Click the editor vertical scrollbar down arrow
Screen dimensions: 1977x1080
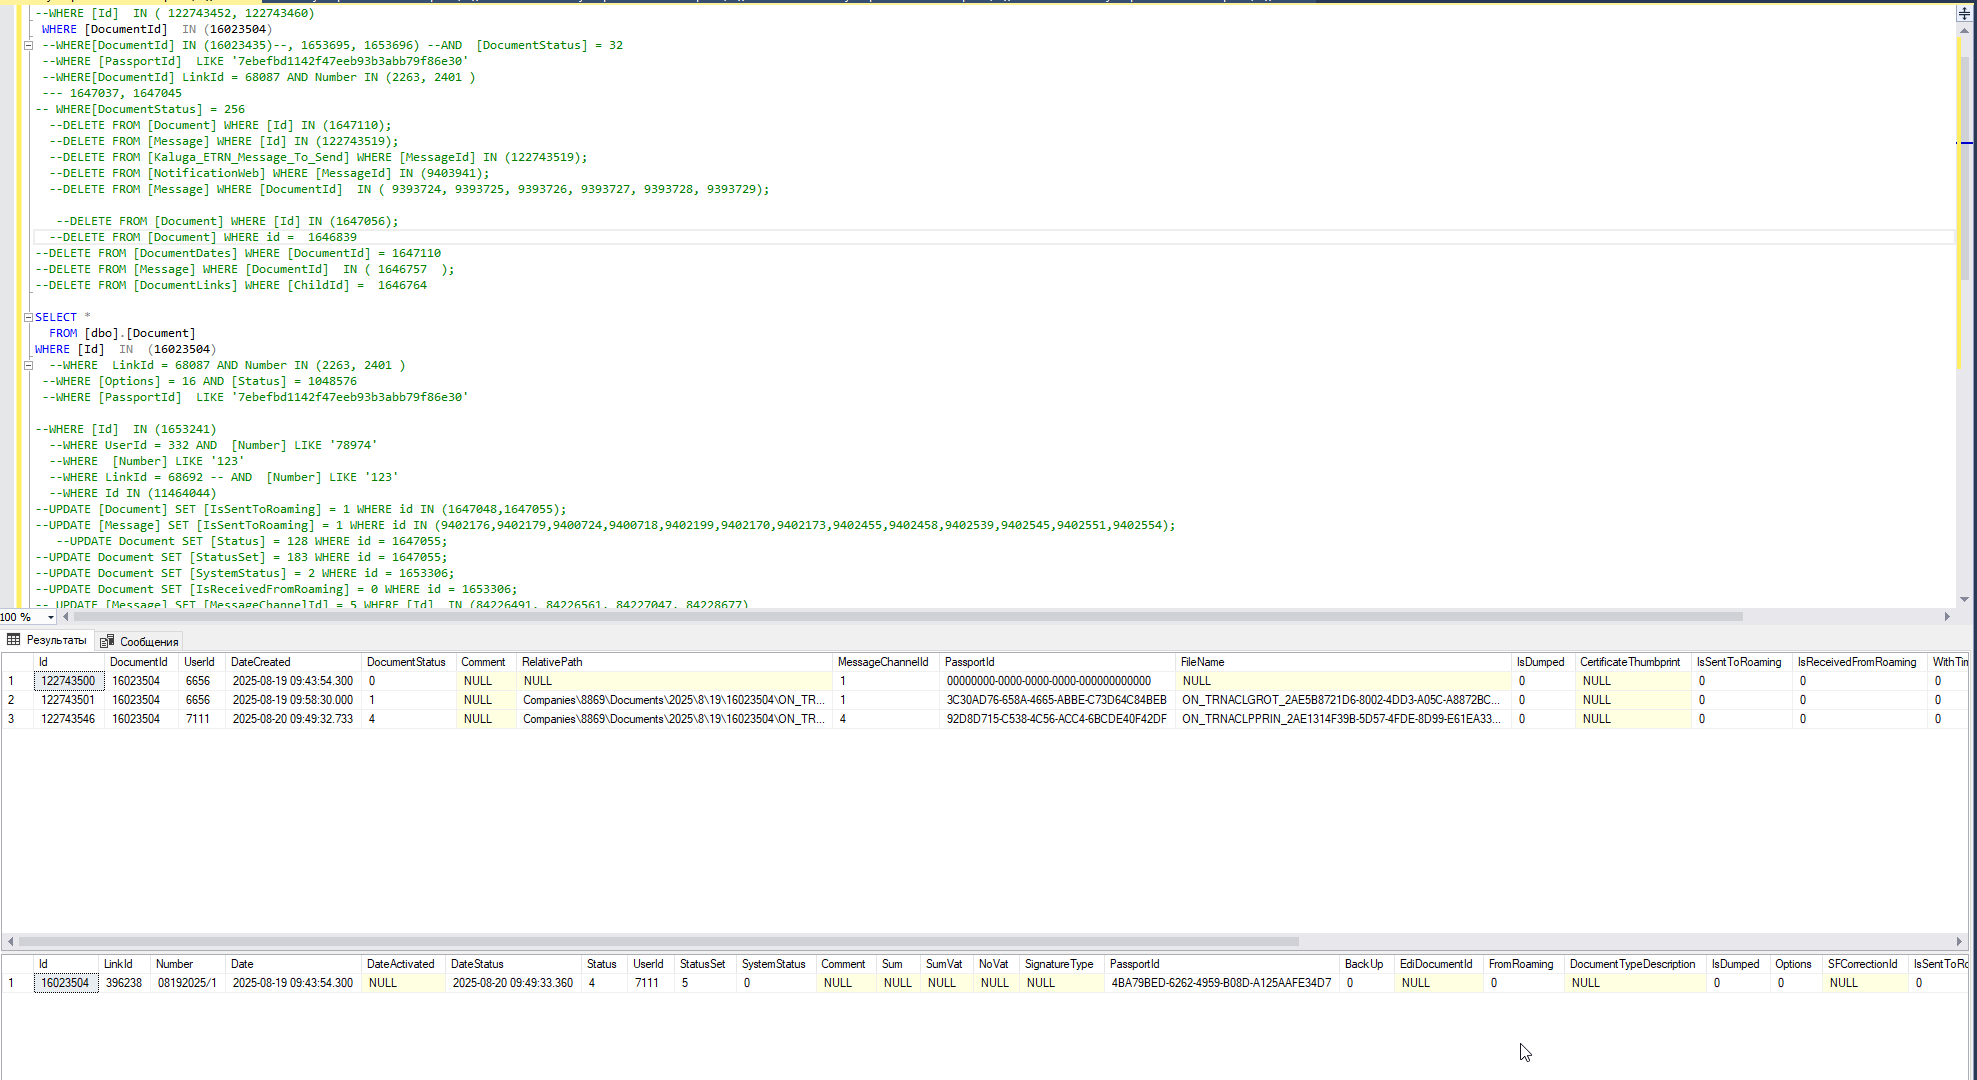click(1964, 599)
